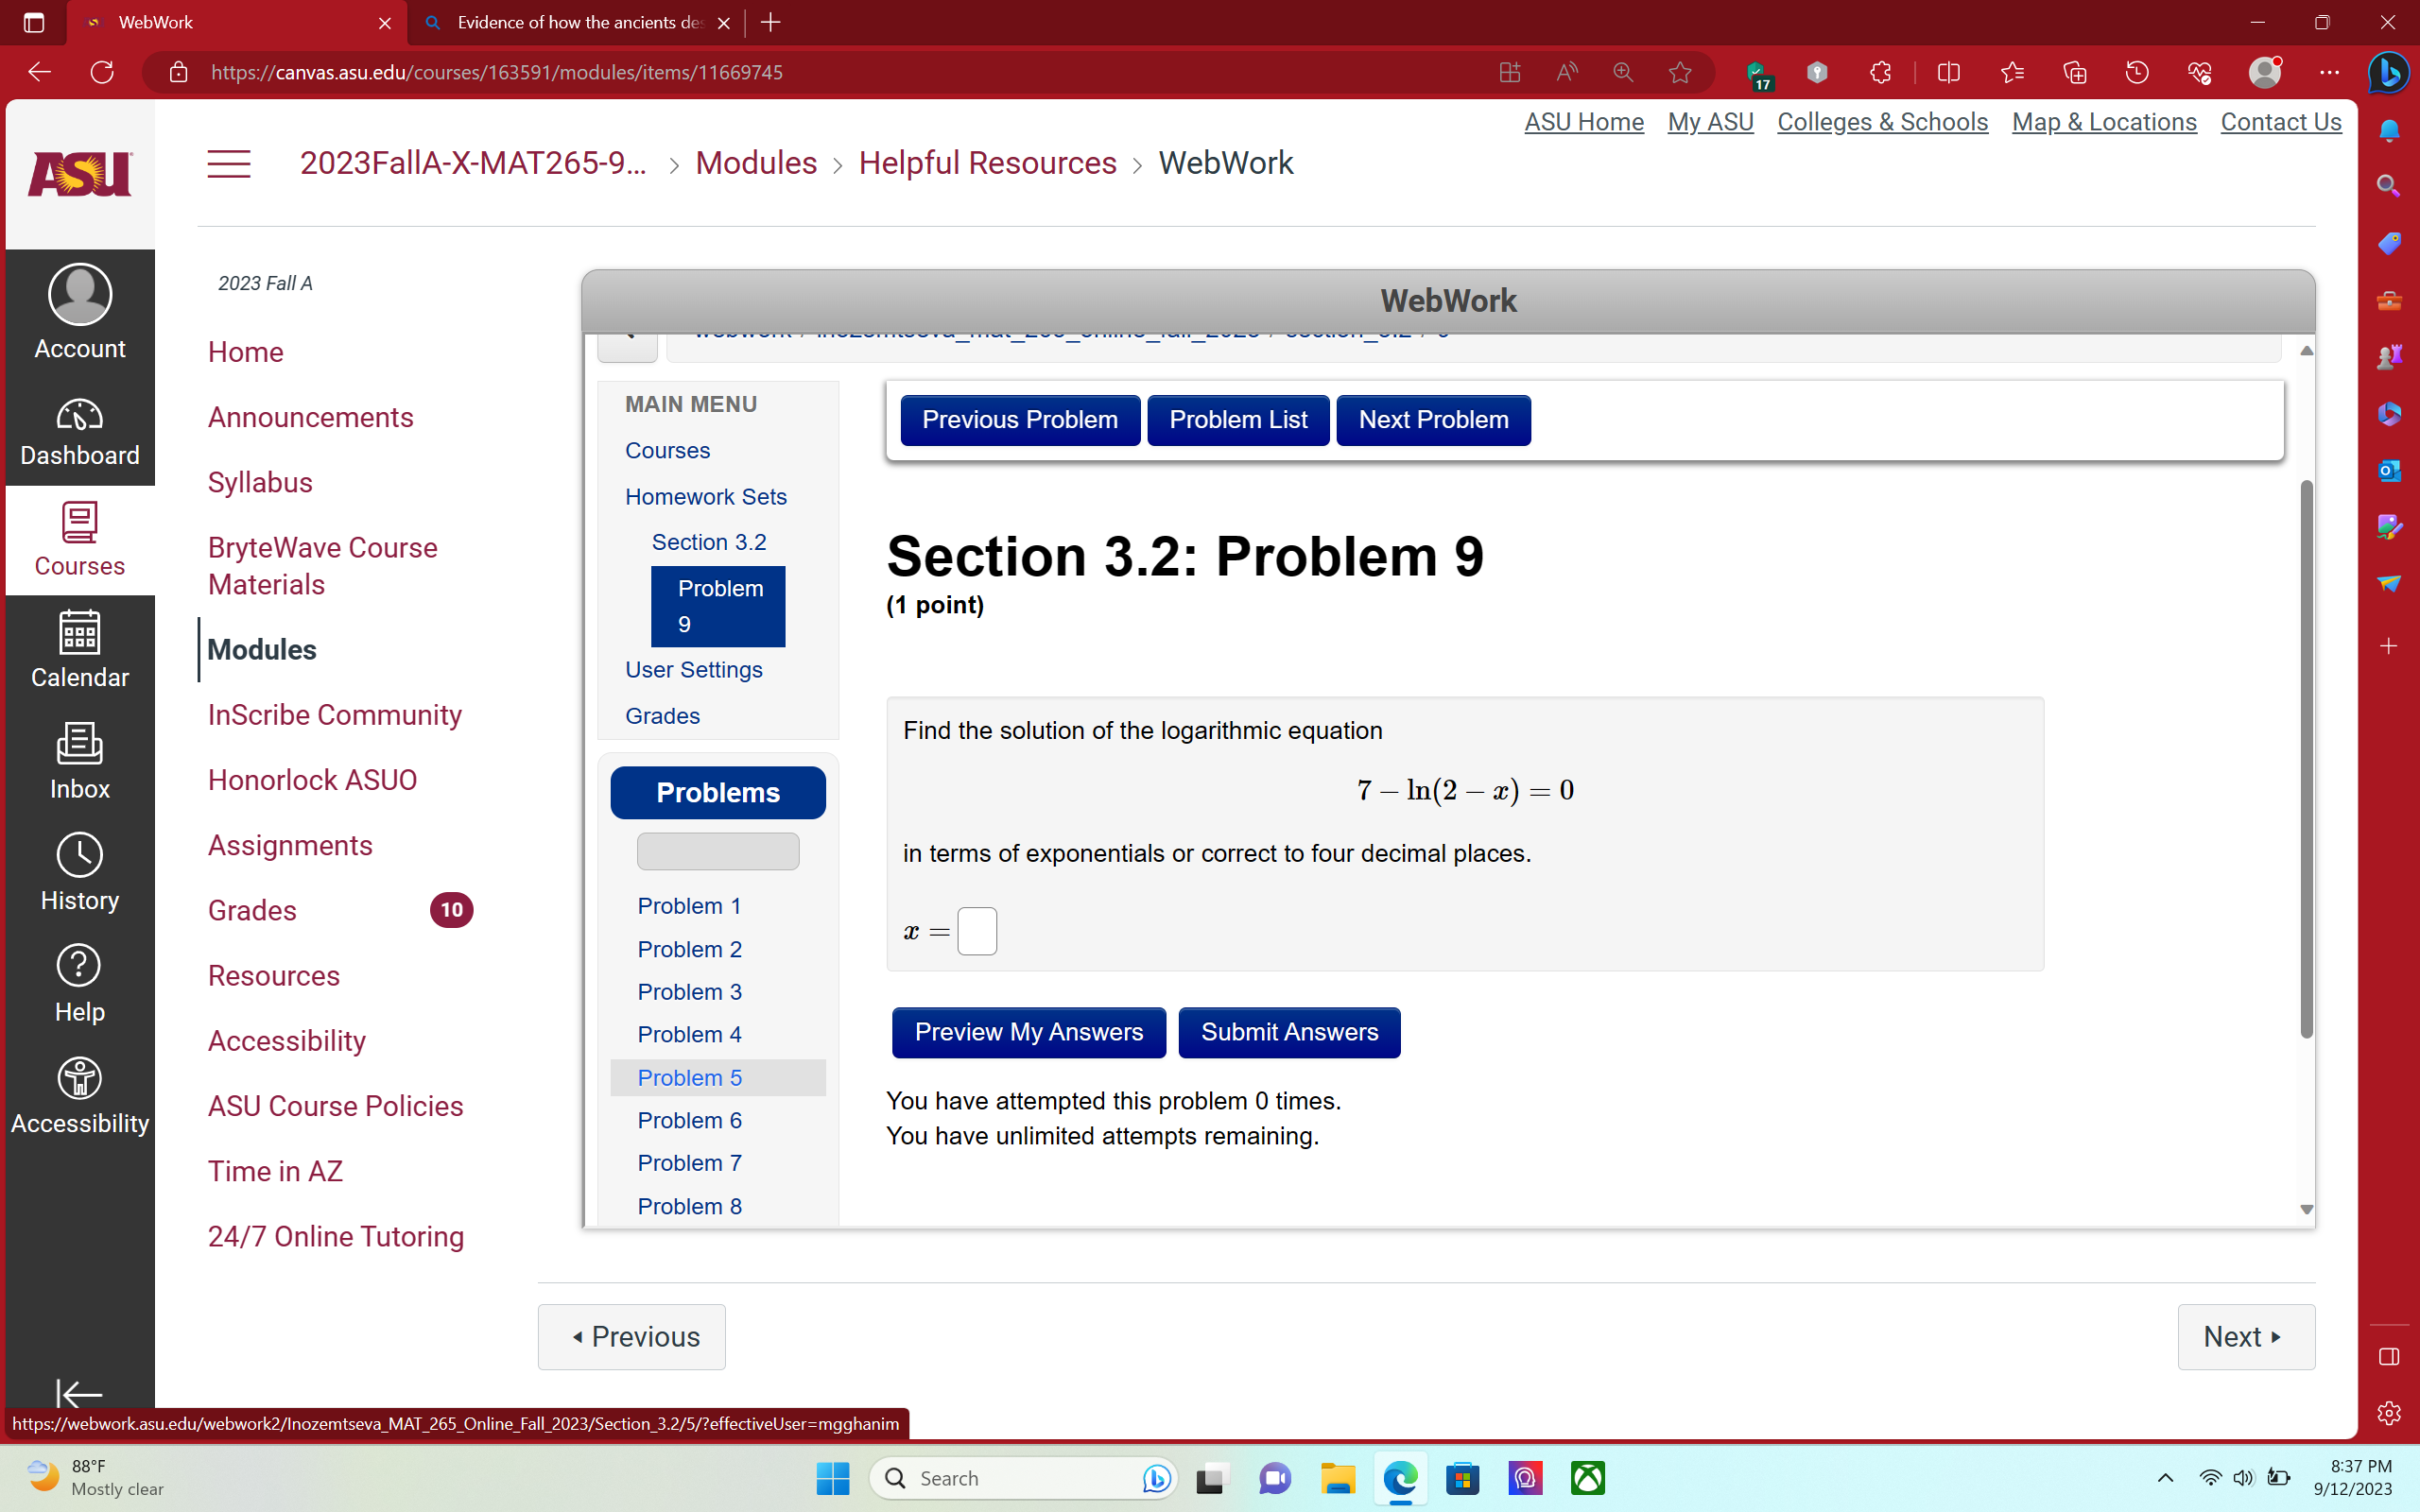Screen dimensions: 2420x1512
Task: Click the x input field
Action: click(976, 932)
